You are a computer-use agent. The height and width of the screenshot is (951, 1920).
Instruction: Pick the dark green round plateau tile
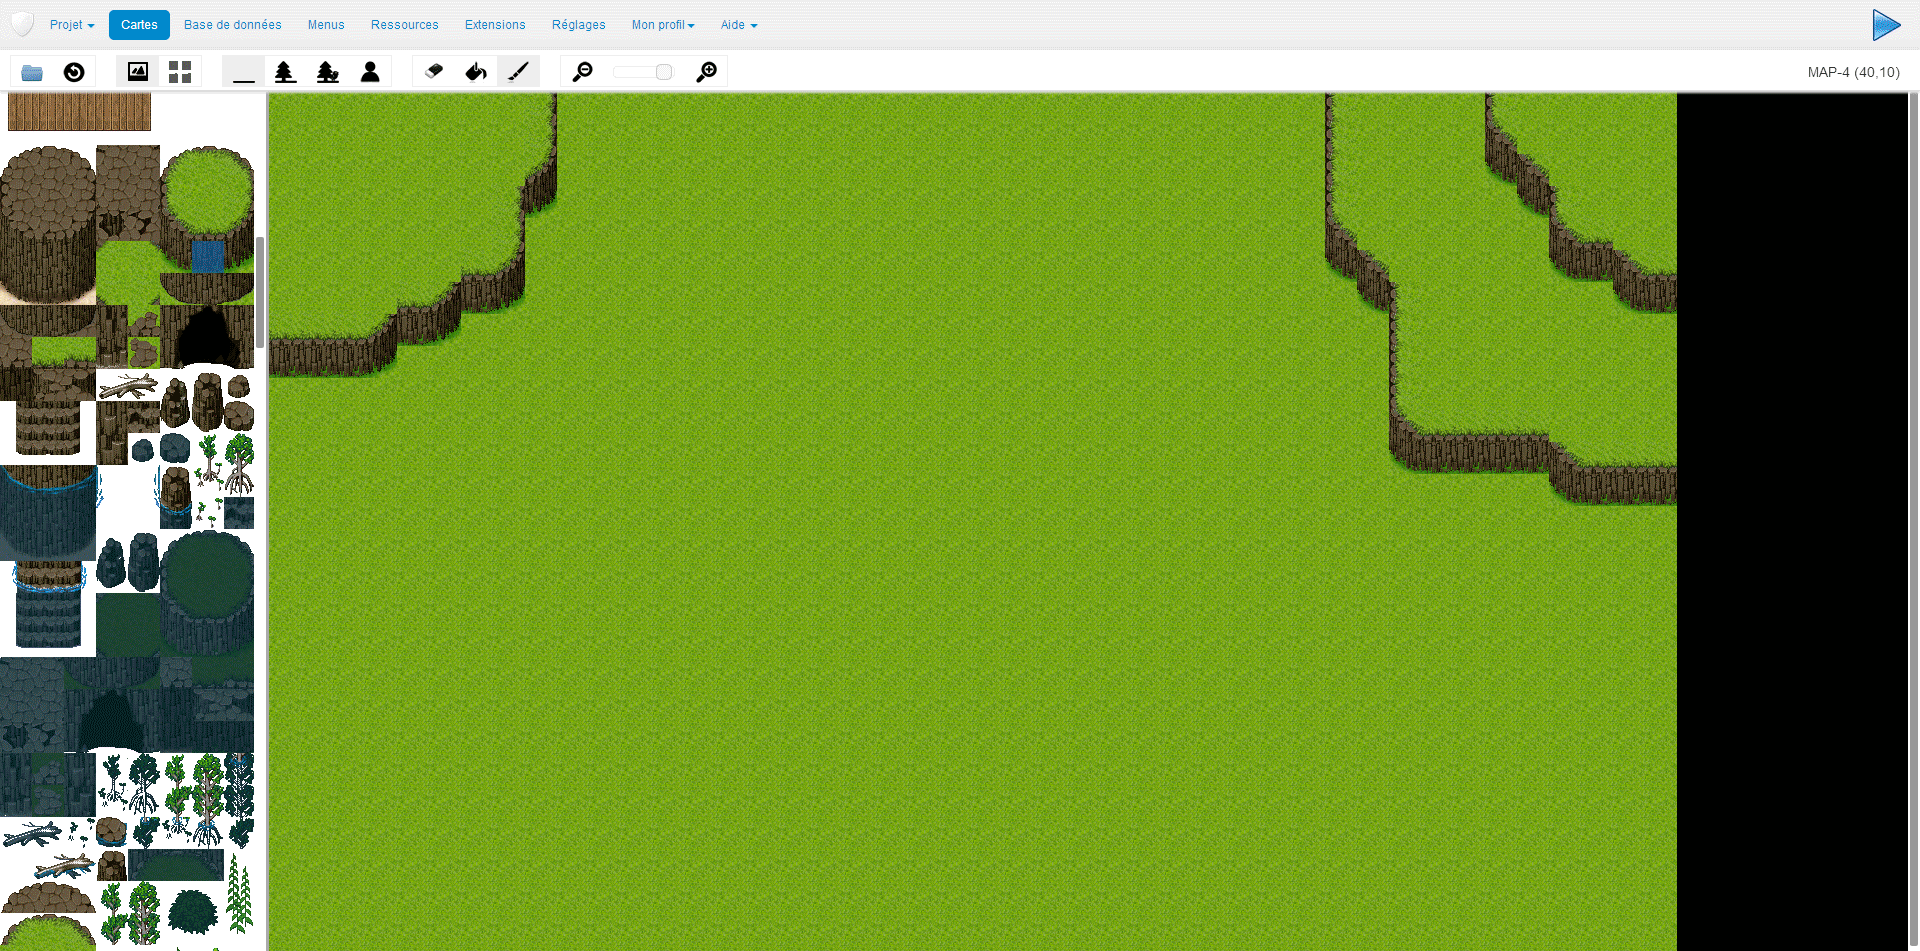(x=208, y=592)
